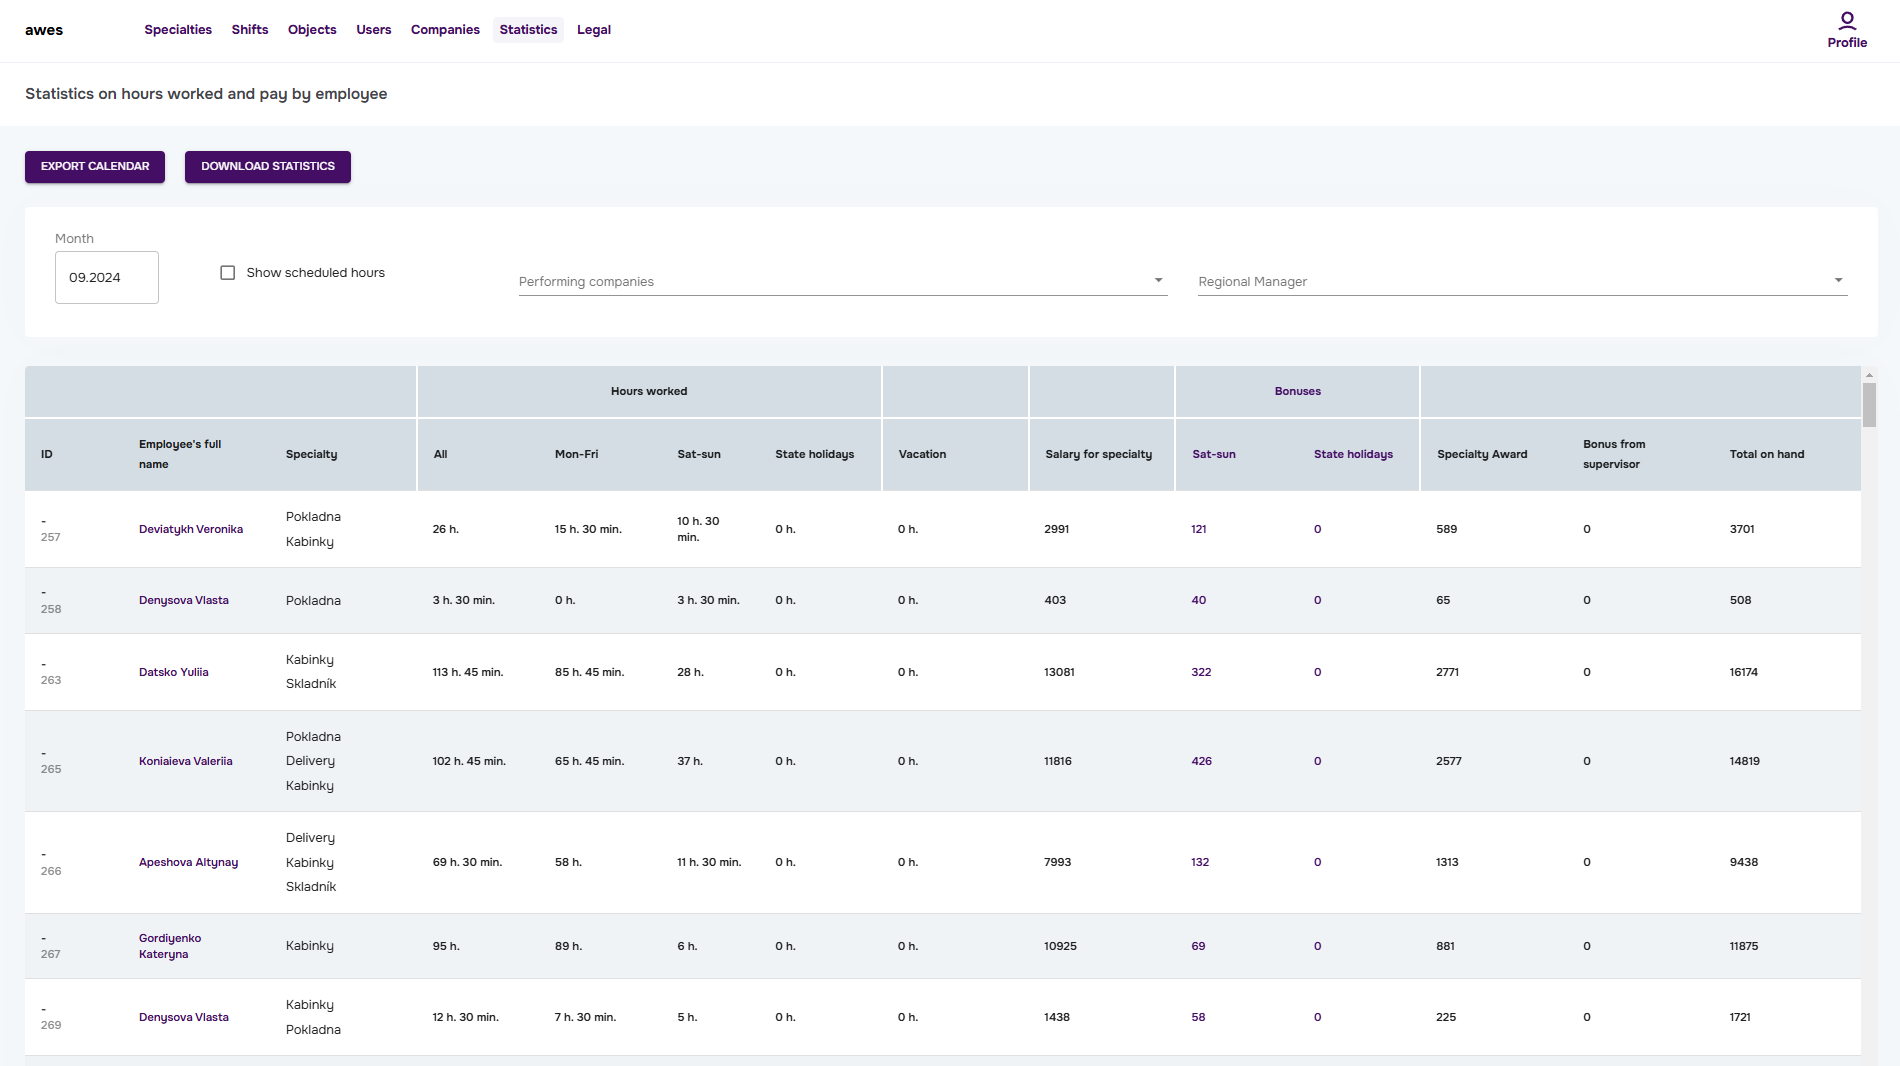Click the awes logo
1900x1066 pixels.
tap(44, 30)
